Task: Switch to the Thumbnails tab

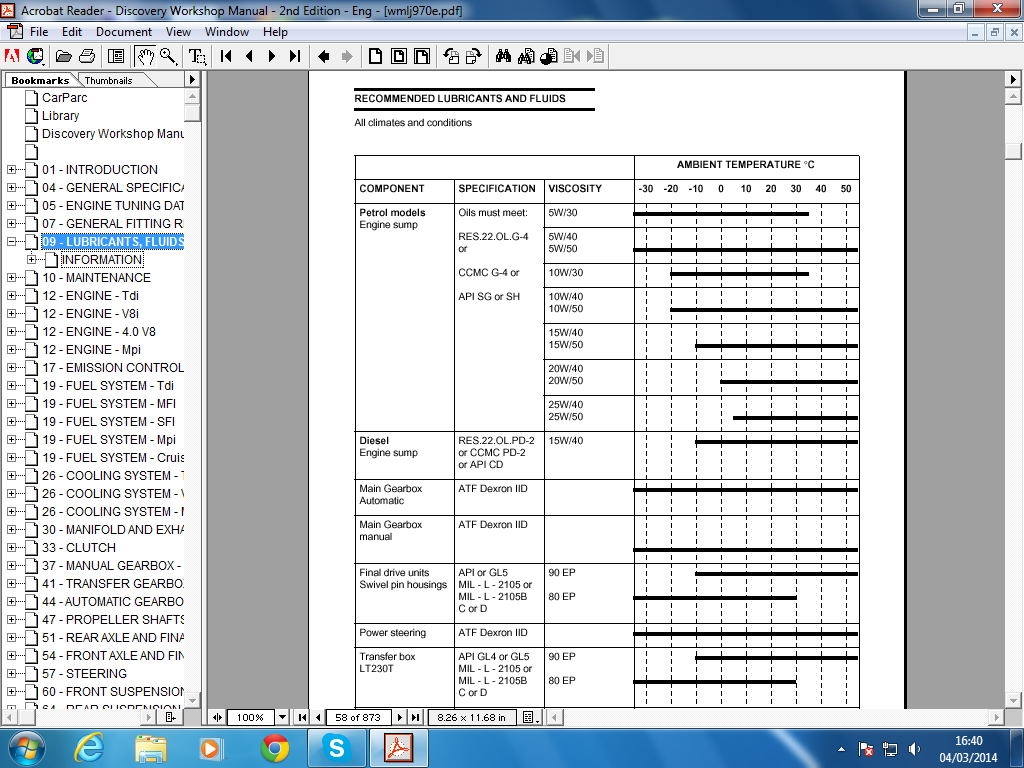Action: click(108, 80)
